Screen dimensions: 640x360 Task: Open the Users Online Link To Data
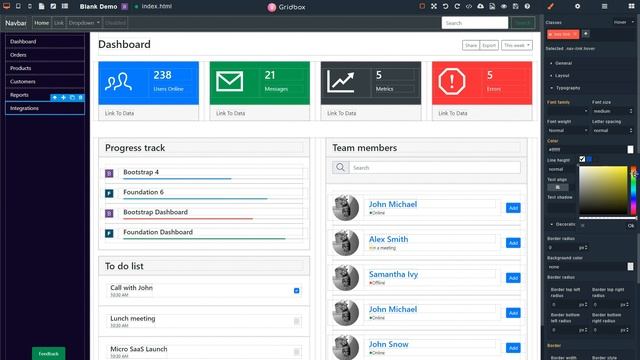[x=120, y=113]
